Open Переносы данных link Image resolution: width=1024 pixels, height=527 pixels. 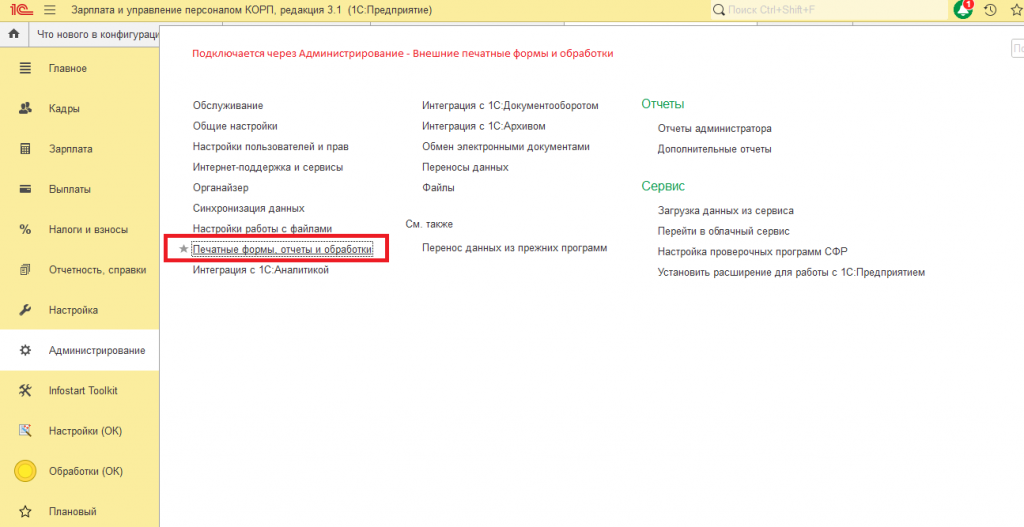[x=465, y=167]
